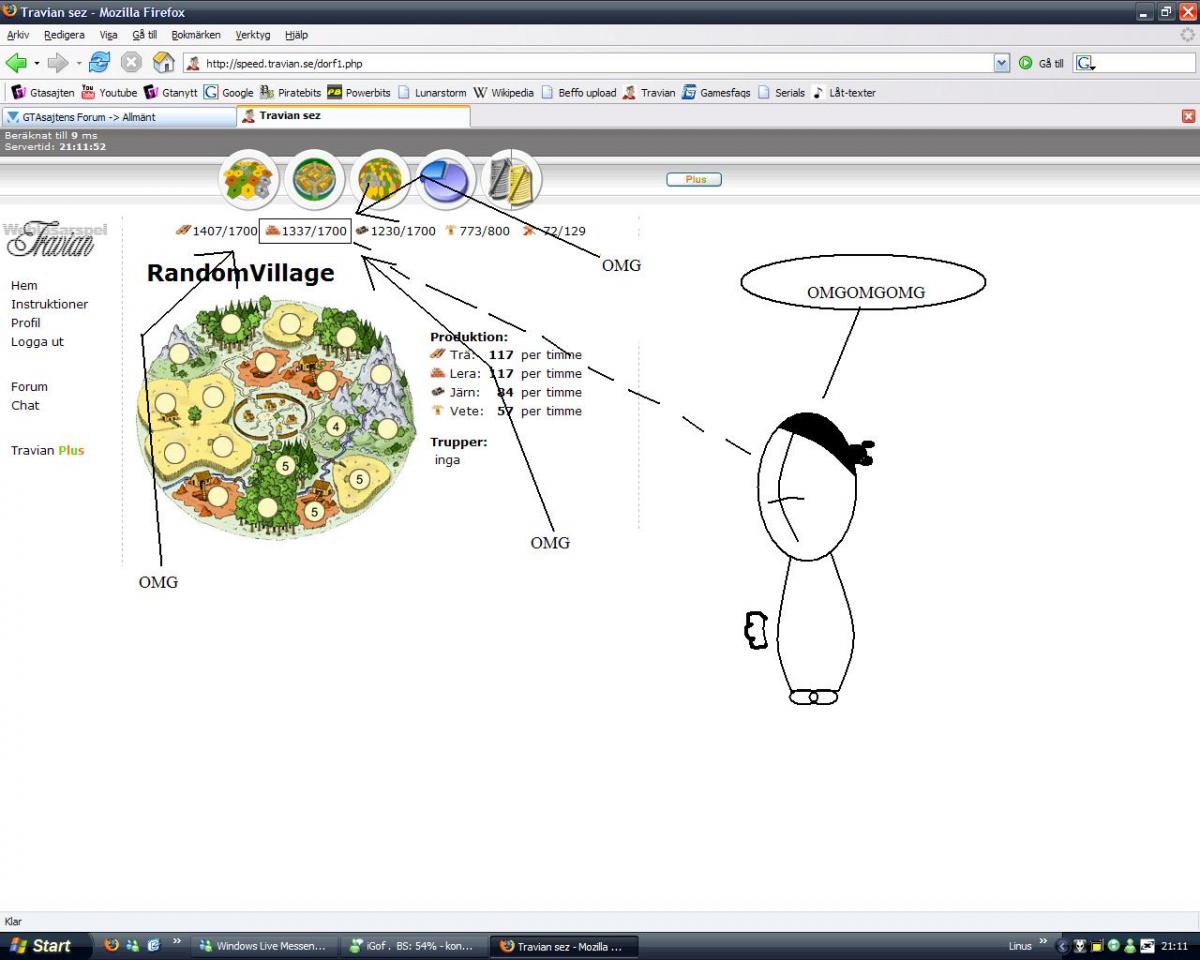Stop loading the page
The width and height of the screenshot is (1200, 960).
(131, 63)
